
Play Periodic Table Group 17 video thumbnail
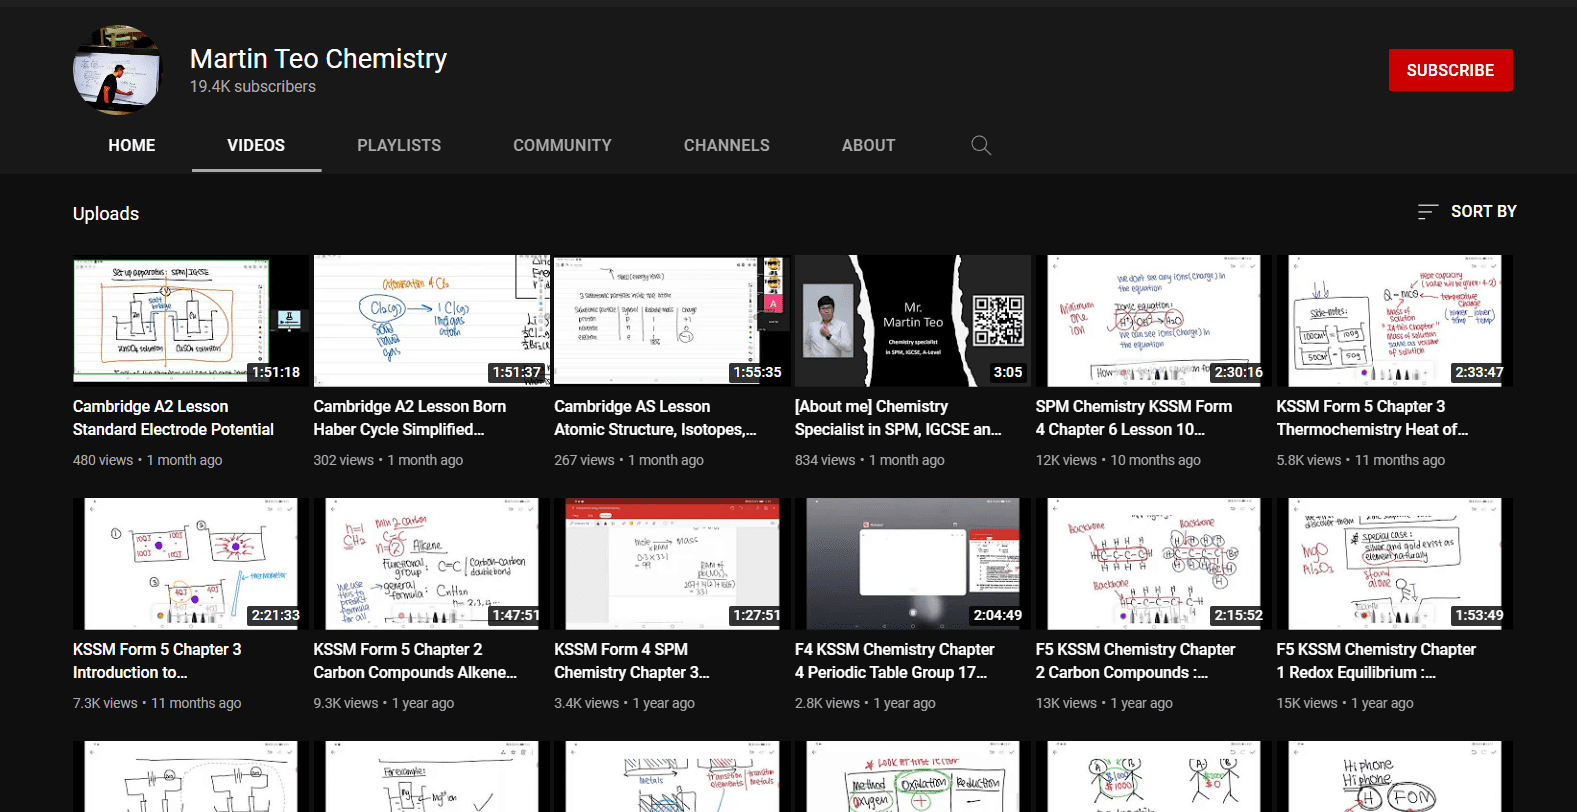(x=913, y=564)
